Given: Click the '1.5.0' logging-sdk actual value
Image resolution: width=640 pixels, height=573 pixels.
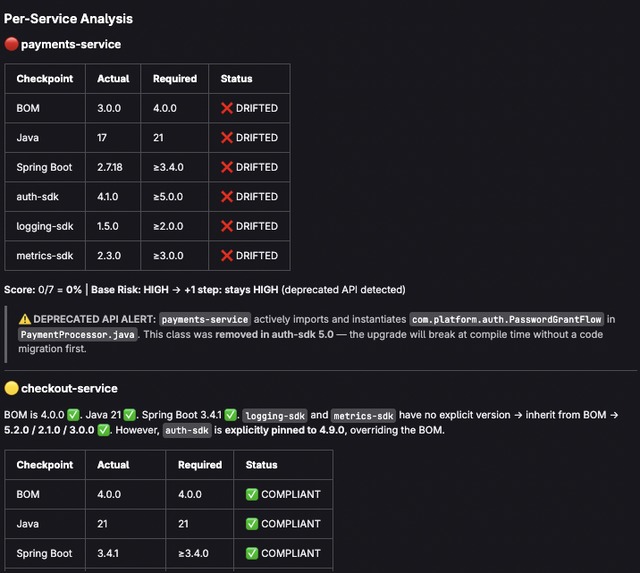Looking at the screenshot, I should point(108,226).
